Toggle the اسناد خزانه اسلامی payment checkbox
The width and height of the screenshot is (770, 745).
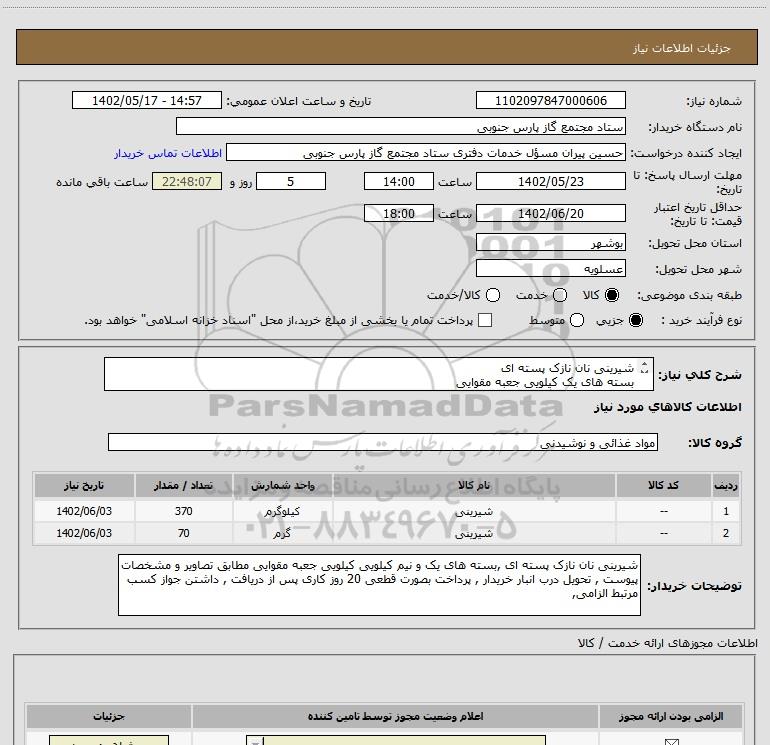[485, 320]
